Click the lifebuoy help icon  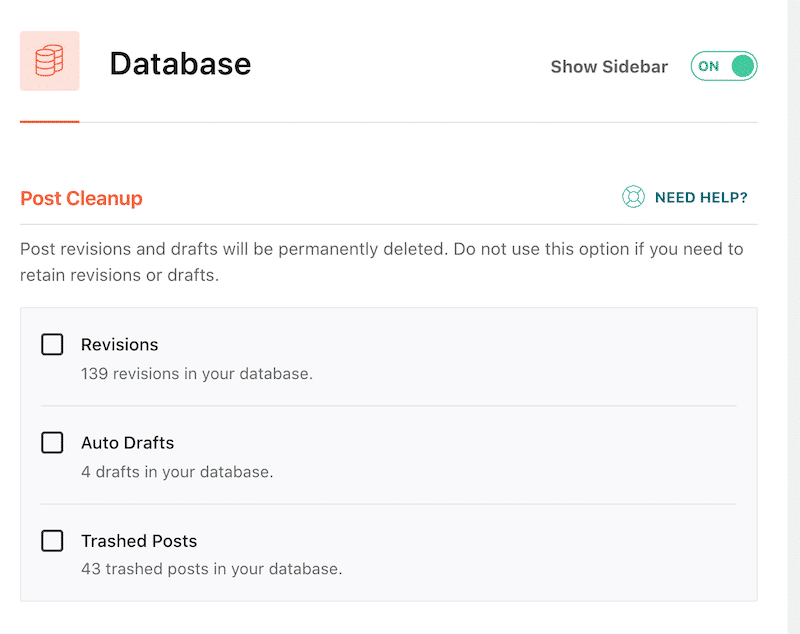tap(633, 197)
